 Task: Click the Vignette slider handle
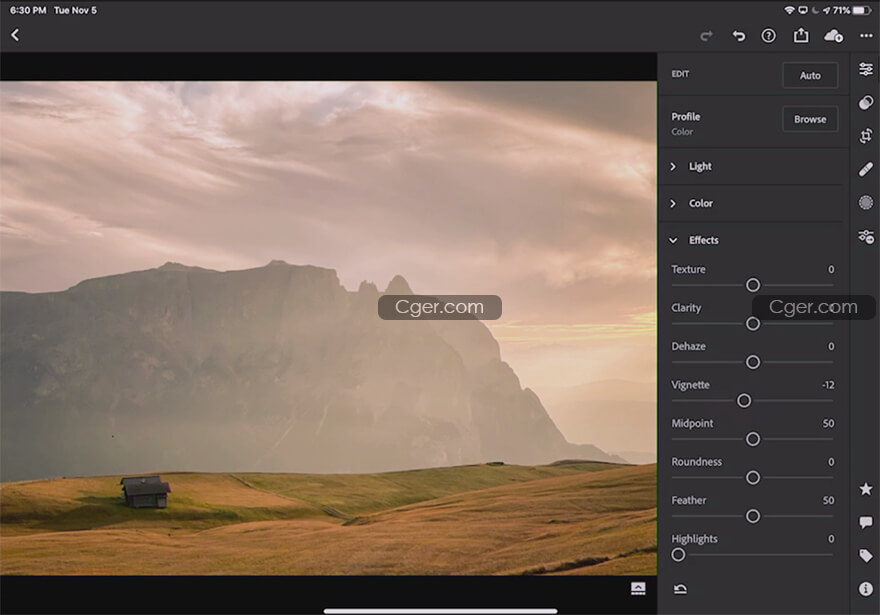tap(744, 401)
